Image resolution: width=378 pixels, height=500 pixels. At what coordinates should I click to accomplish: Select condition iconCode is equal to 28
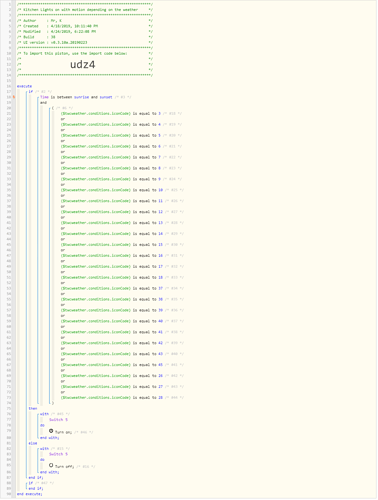click(x=112, y=398)
